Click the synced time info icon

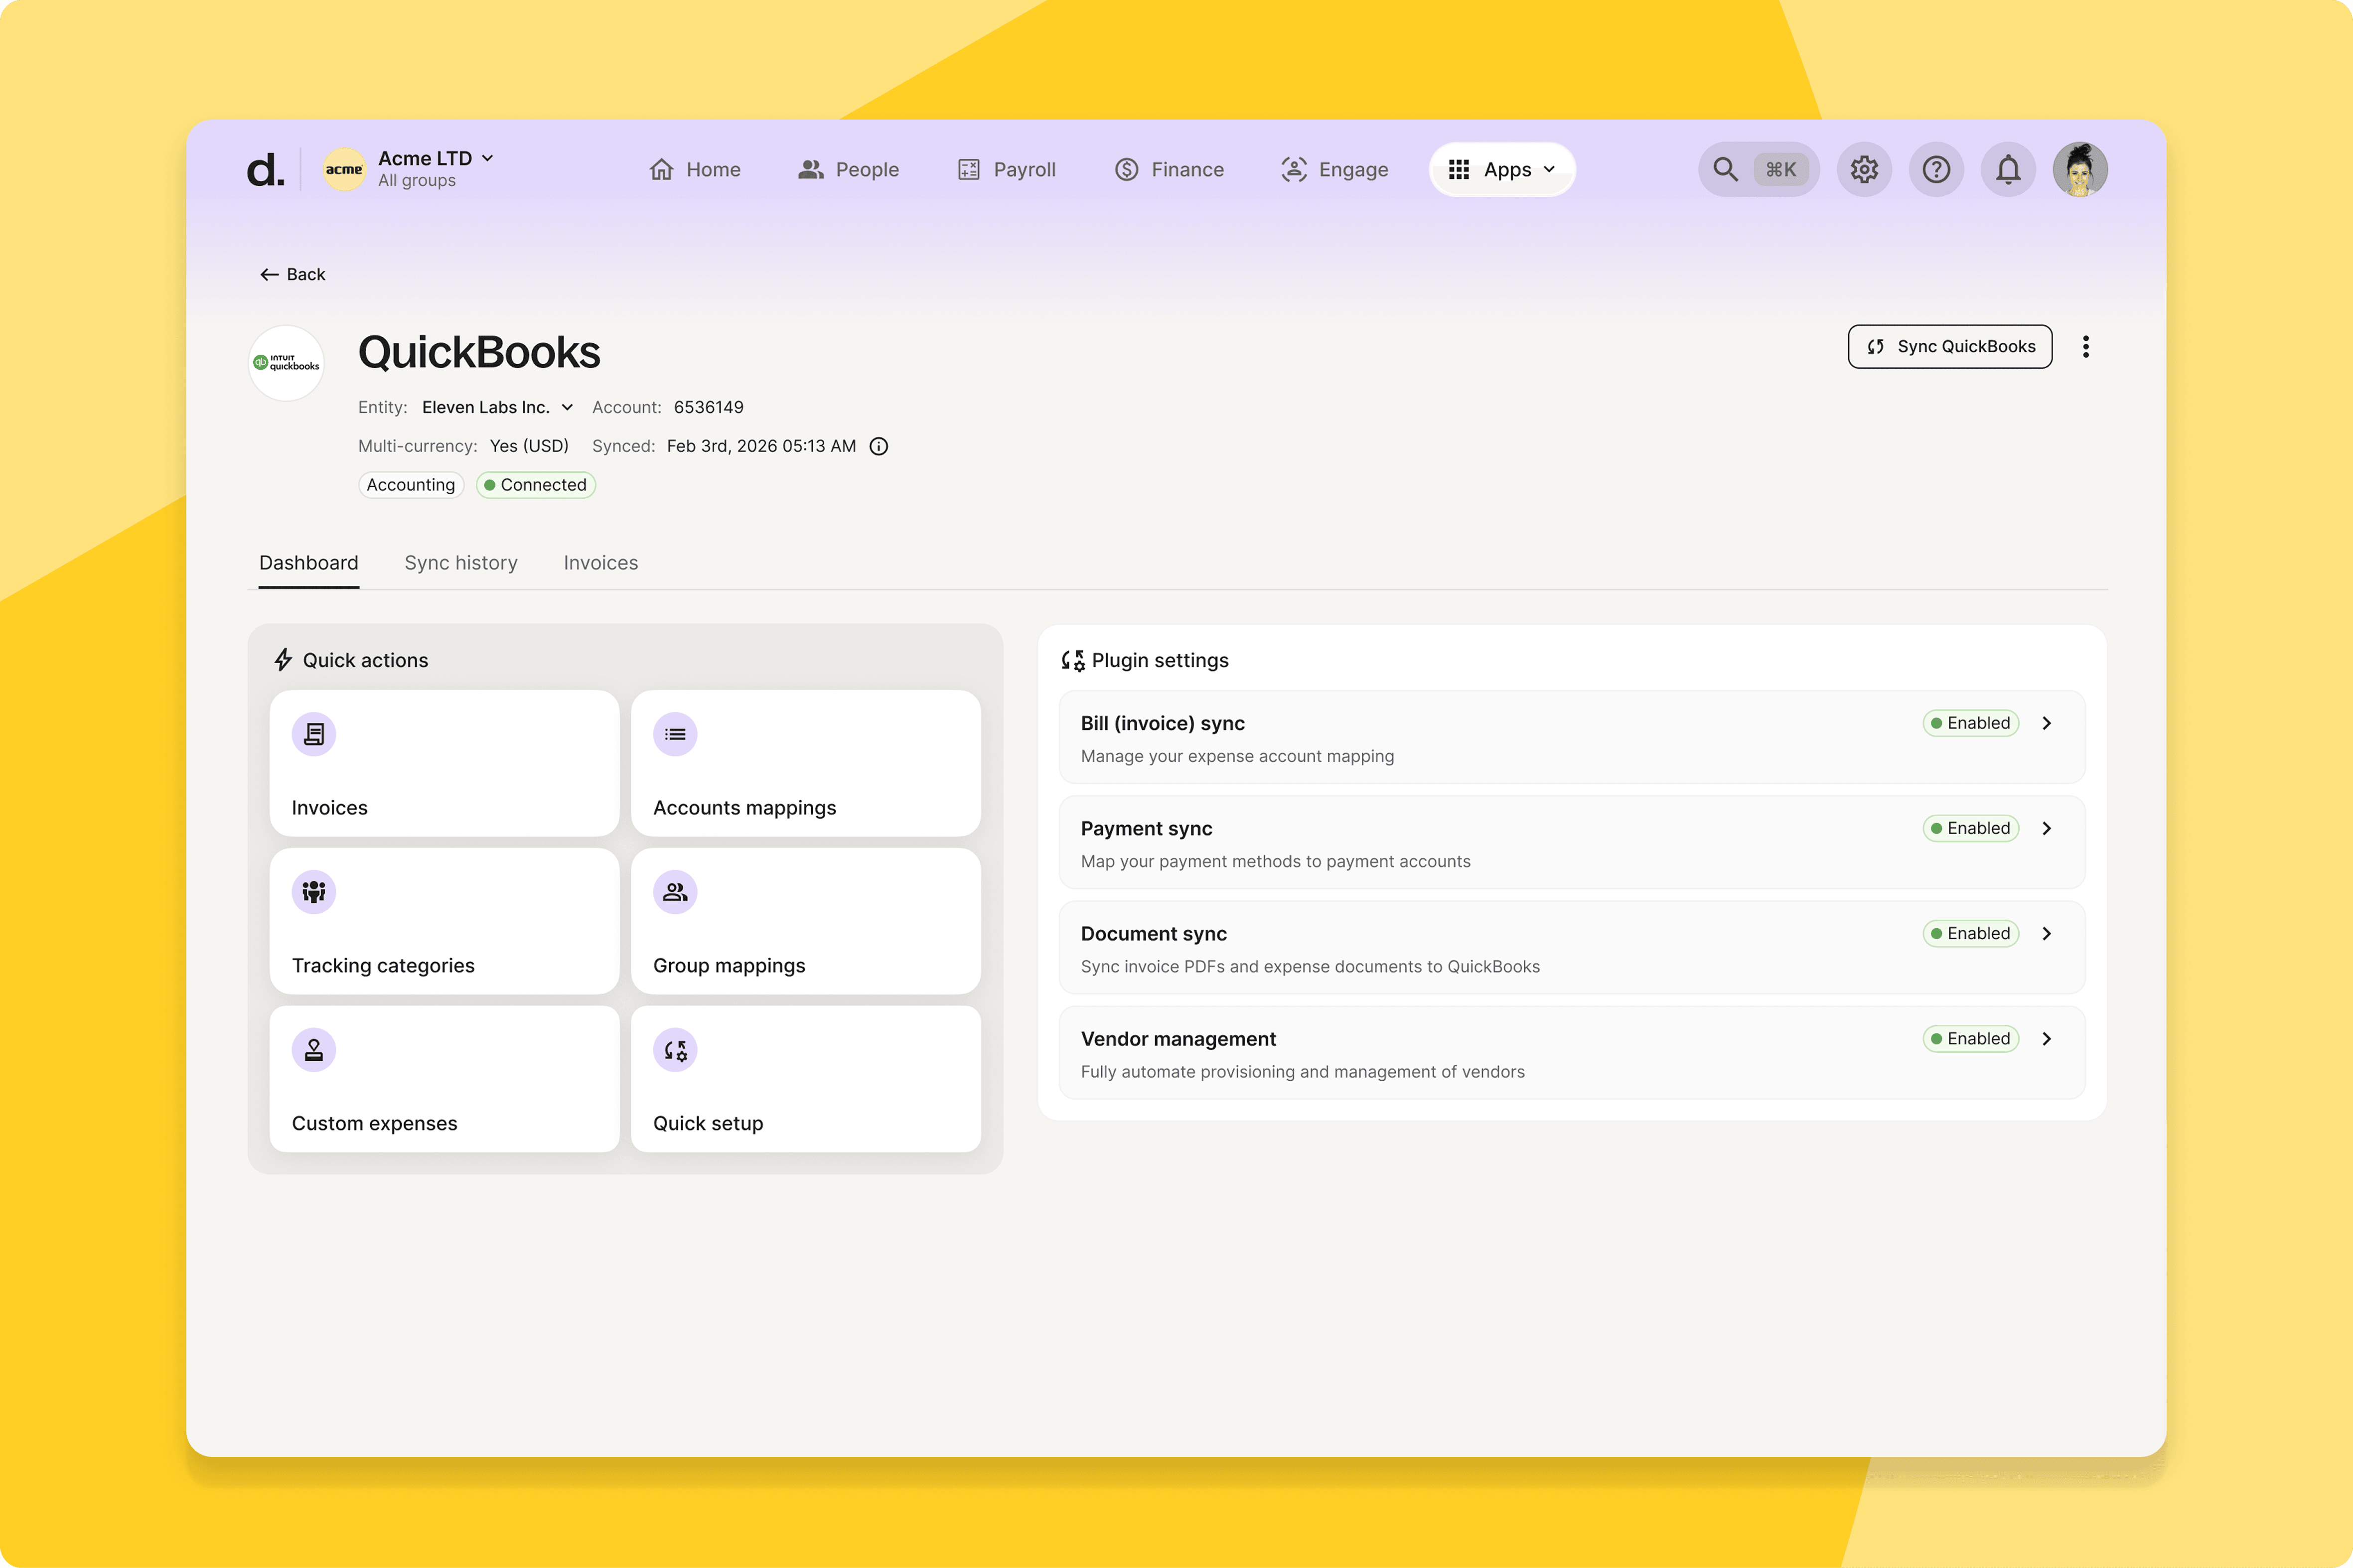tap(878, 446)
